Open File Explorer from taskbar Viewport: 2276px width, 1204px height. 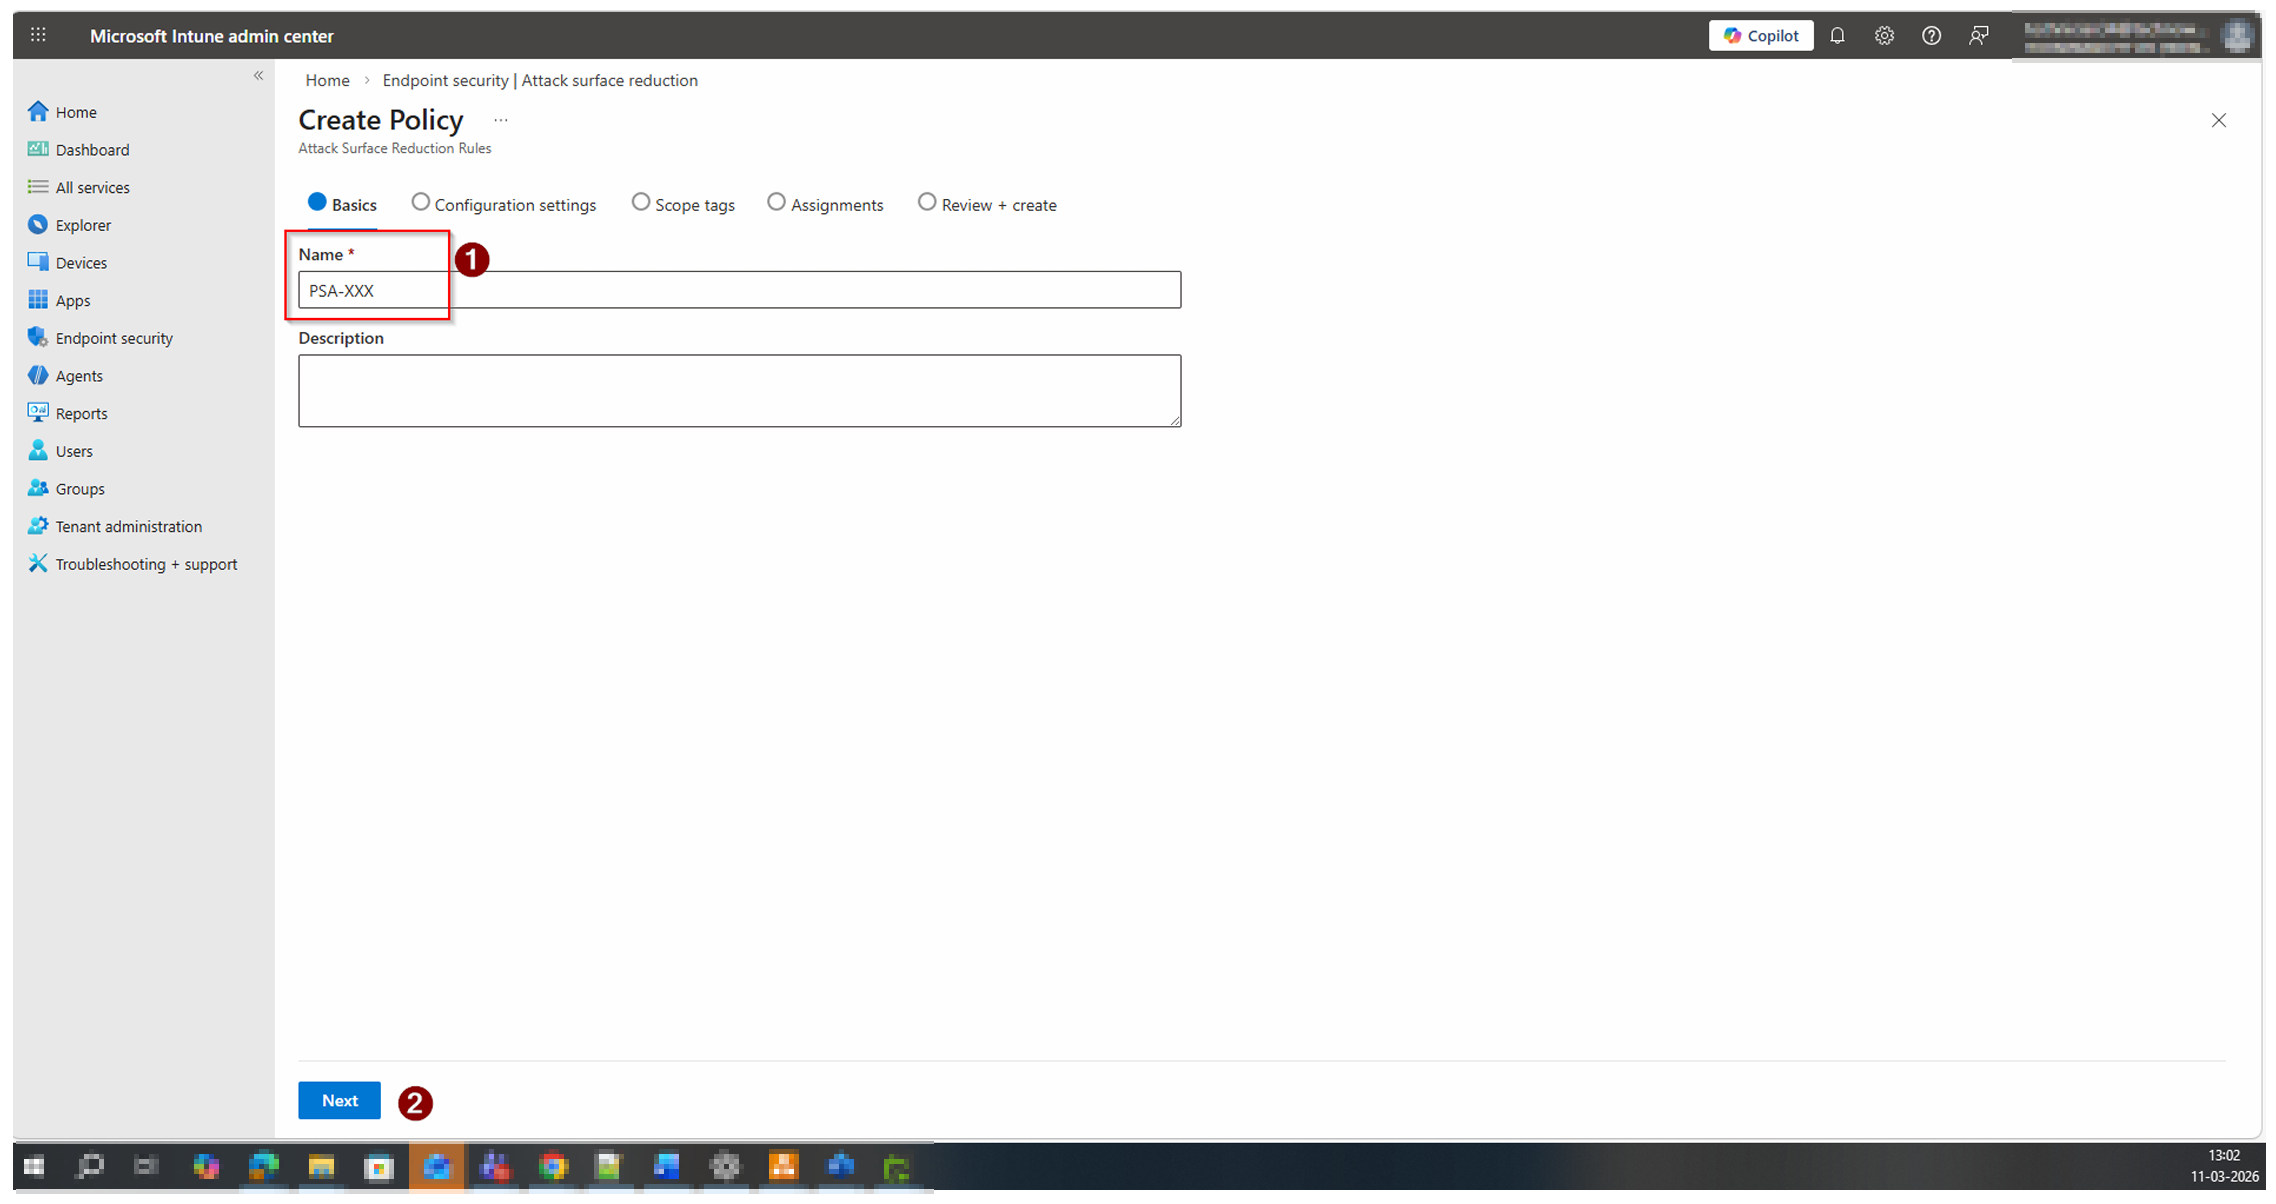321,1166
